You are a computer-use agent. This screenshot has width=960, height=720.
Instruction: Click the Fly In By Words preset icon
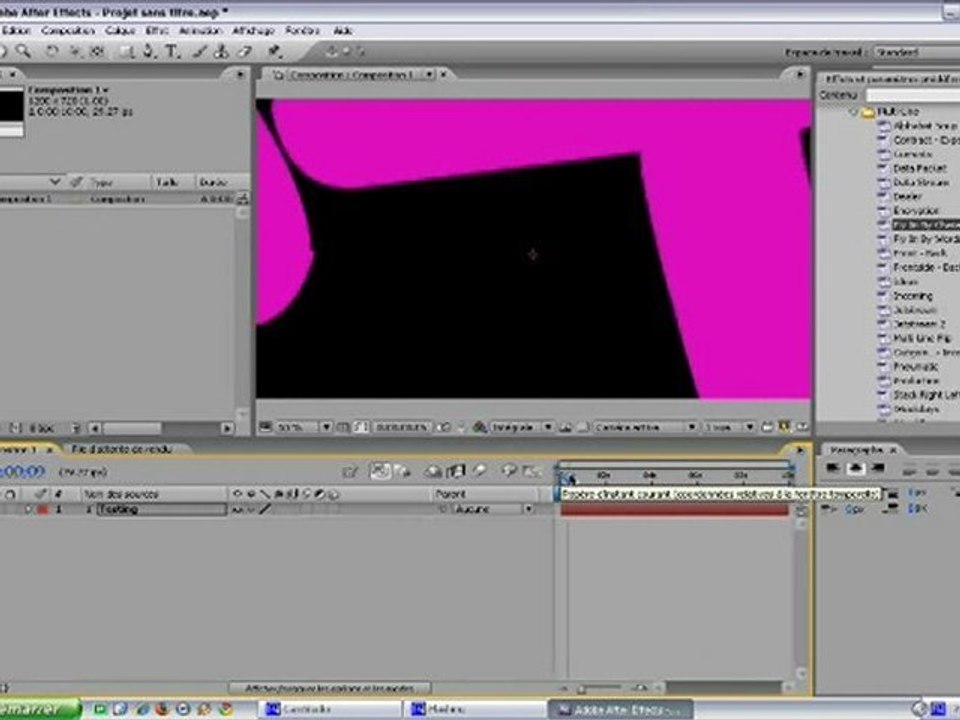(883, 239)
